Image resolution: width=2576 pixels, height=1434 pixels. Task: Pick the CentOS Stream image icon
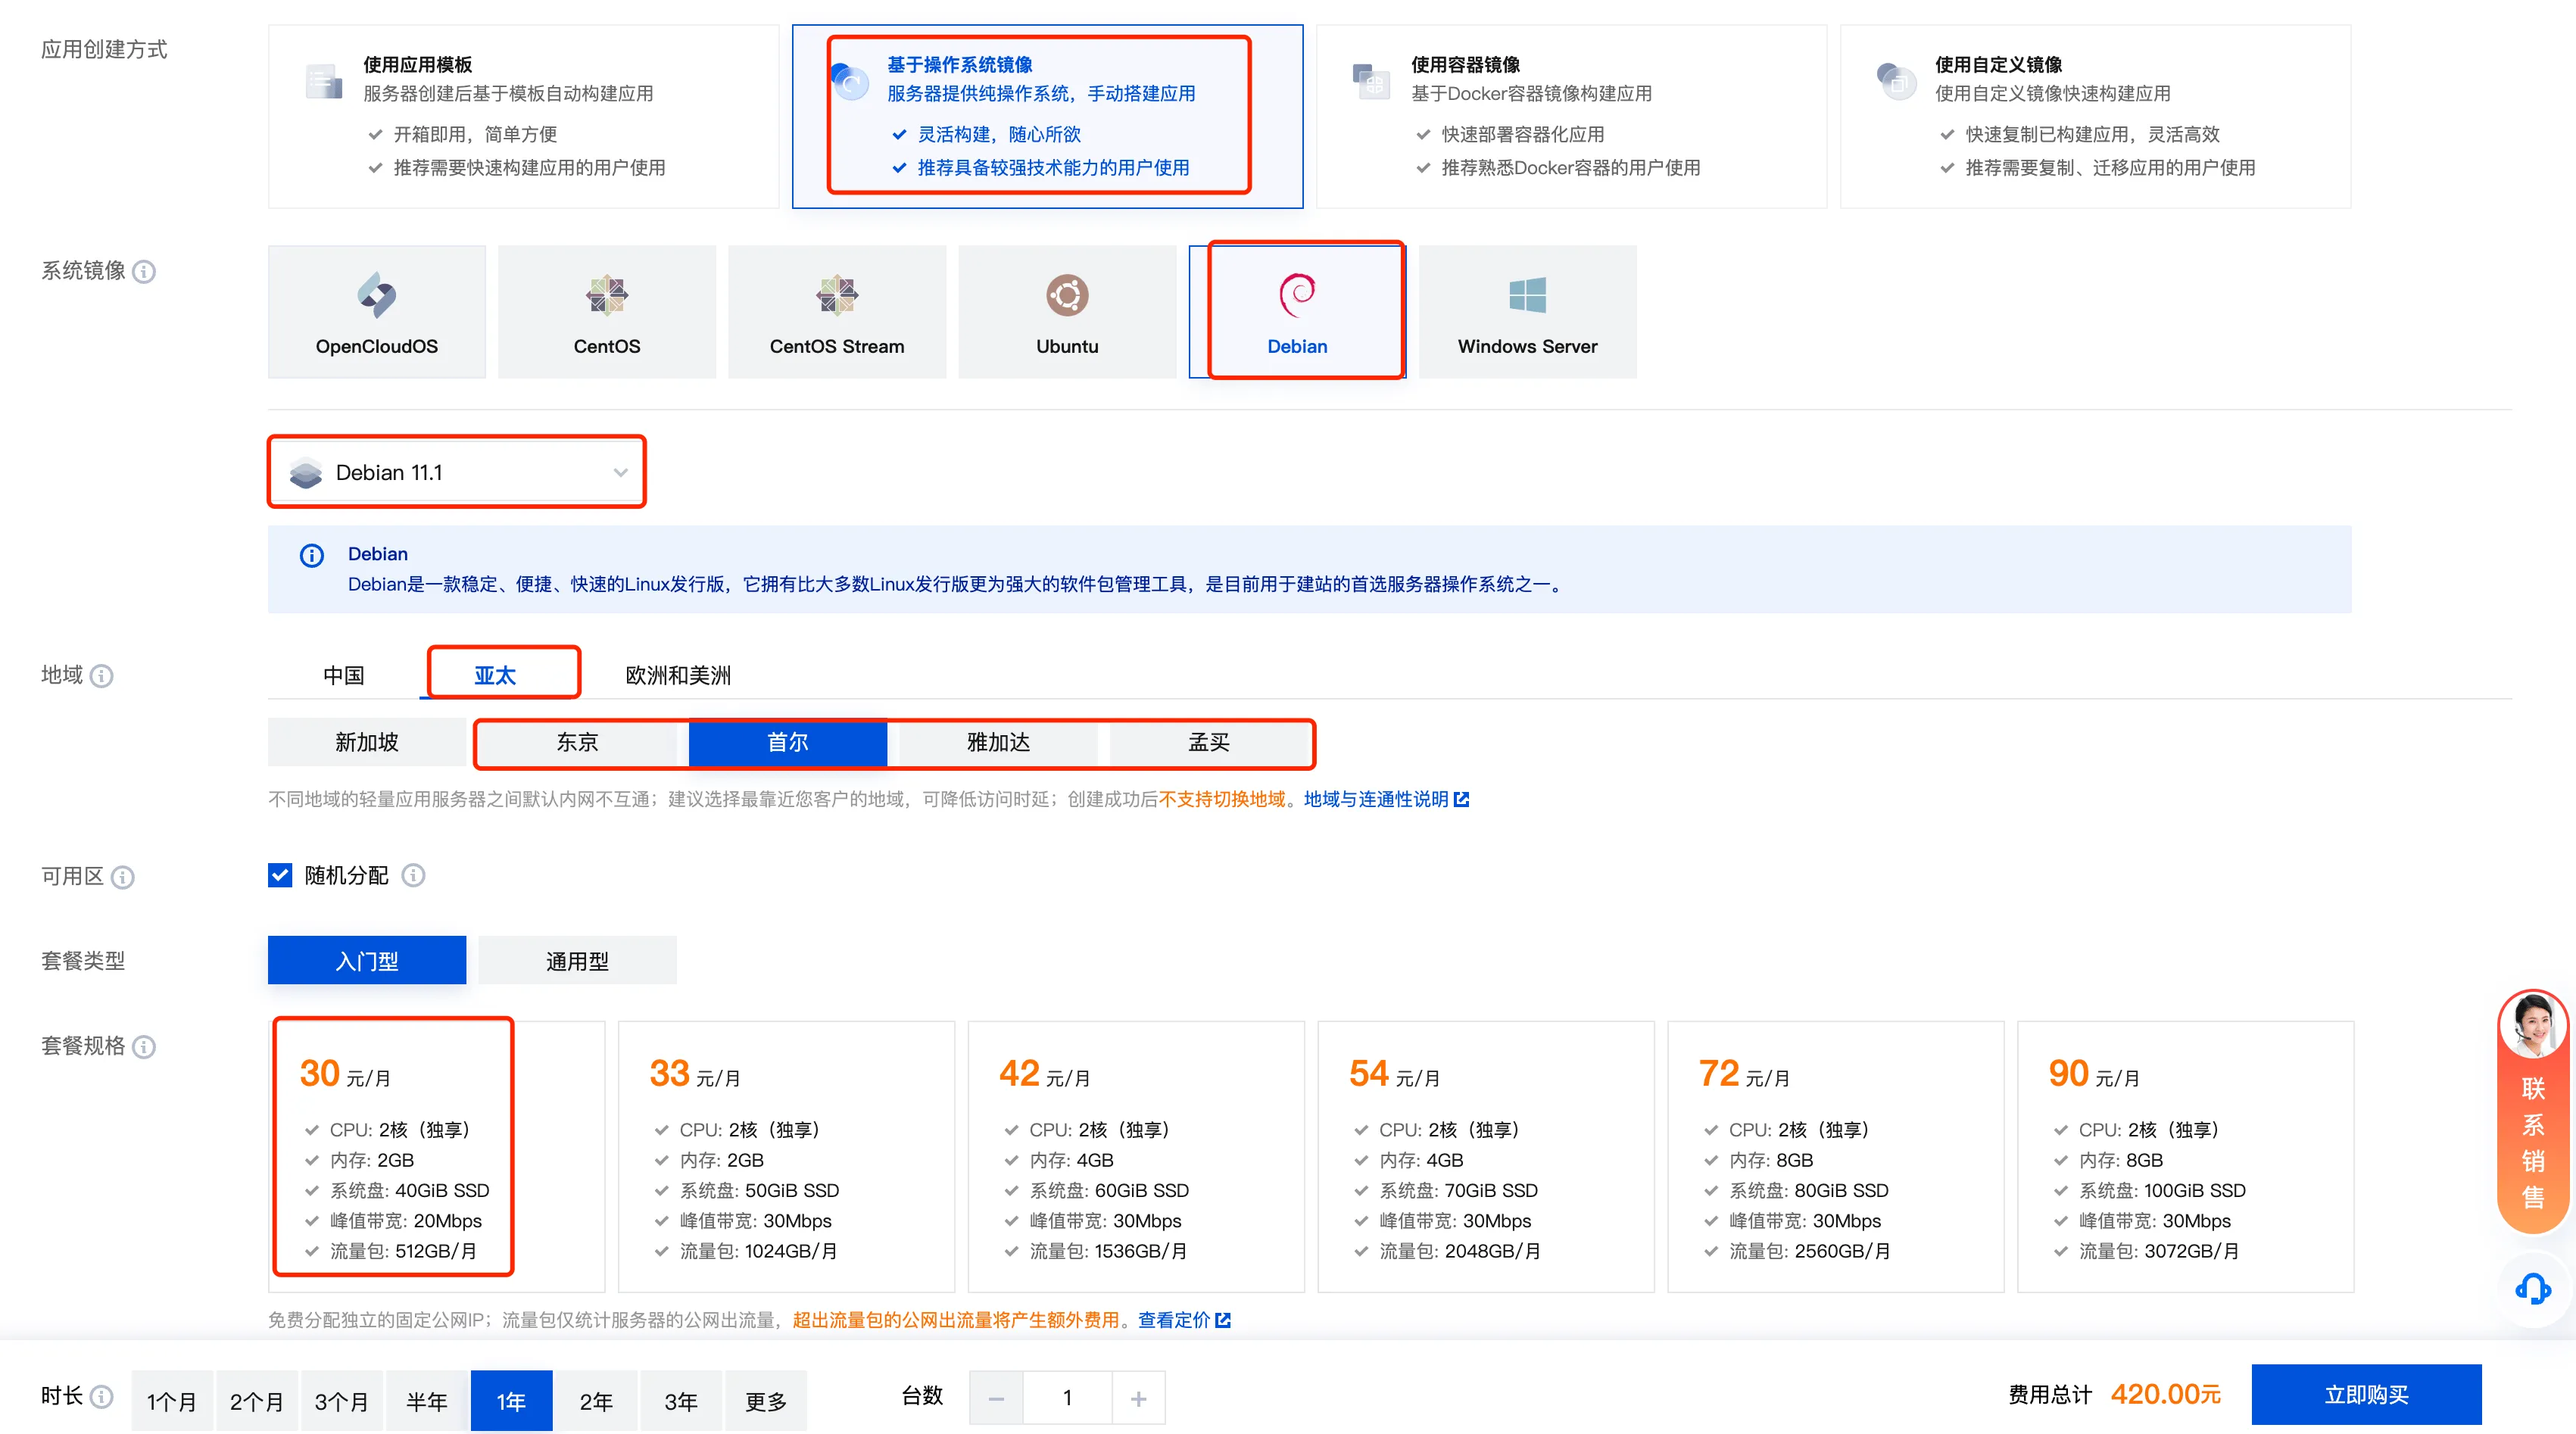pyautogui.click(x=836, y=296)
